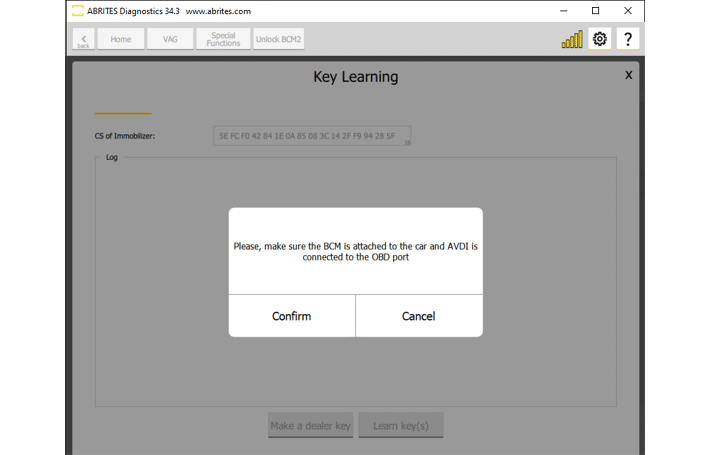Click the ABRITES logo in title bar
This screenshot has height=455, width=710.
click(x=77, y=11)
